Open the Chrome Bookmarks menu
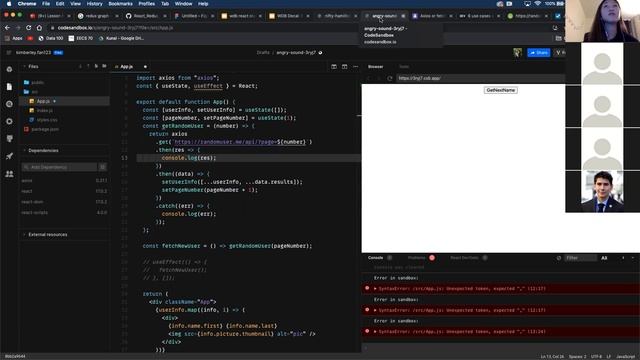Screen dimensions: 640x360 [120, 4]
